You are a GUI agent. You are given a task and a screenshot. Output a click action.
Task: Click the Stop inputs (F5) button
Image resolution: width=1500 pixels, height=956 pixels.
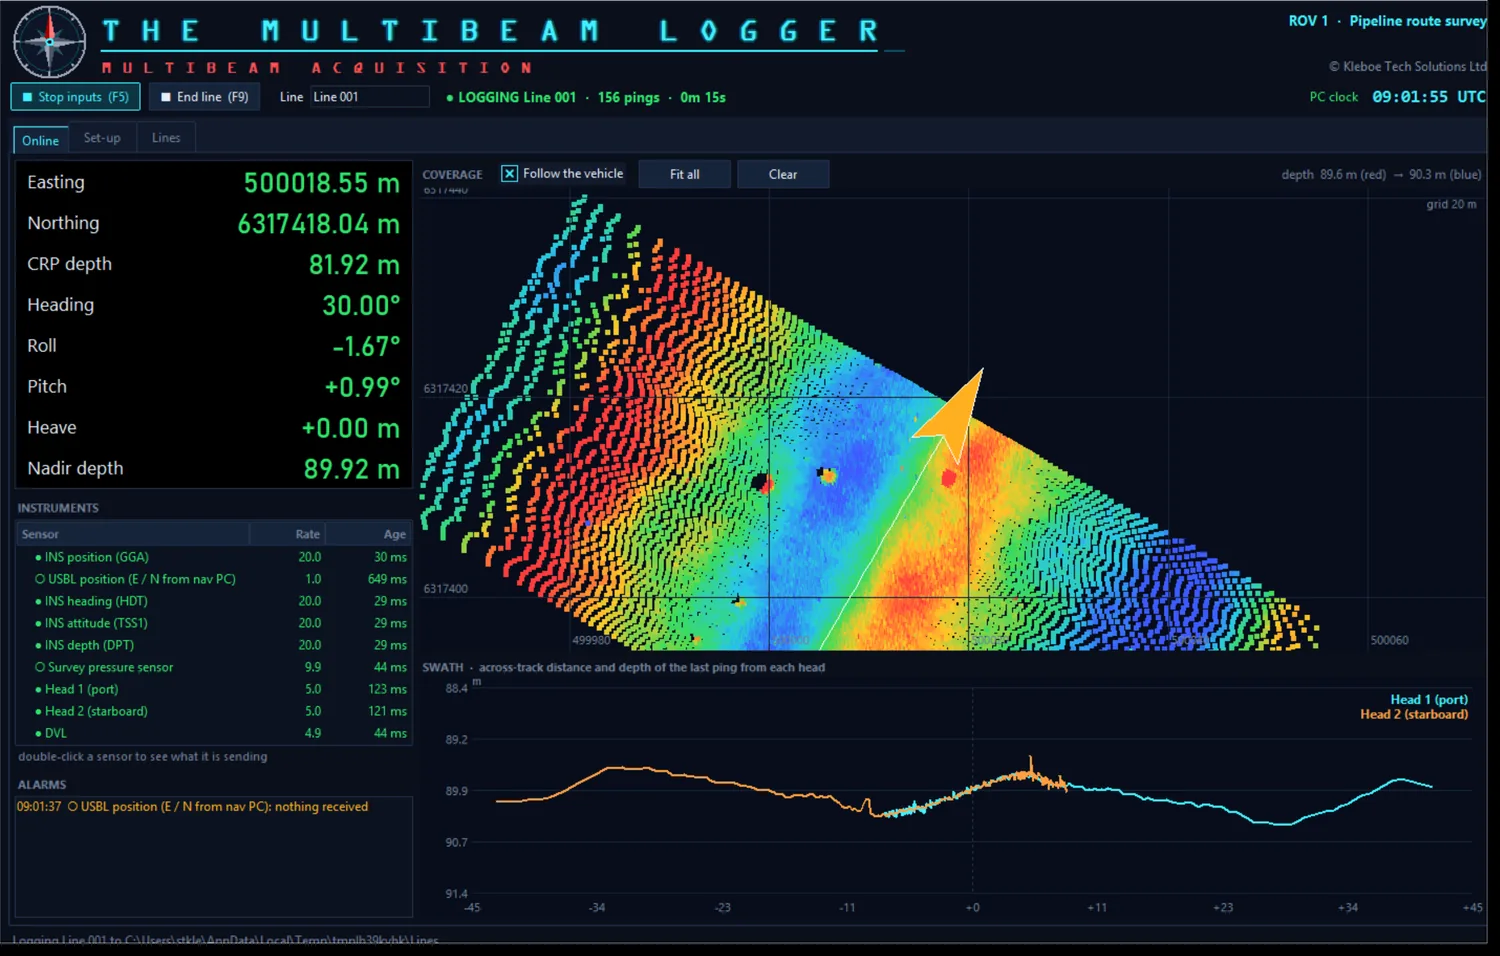pyautogui.click(x=75, y=97)
